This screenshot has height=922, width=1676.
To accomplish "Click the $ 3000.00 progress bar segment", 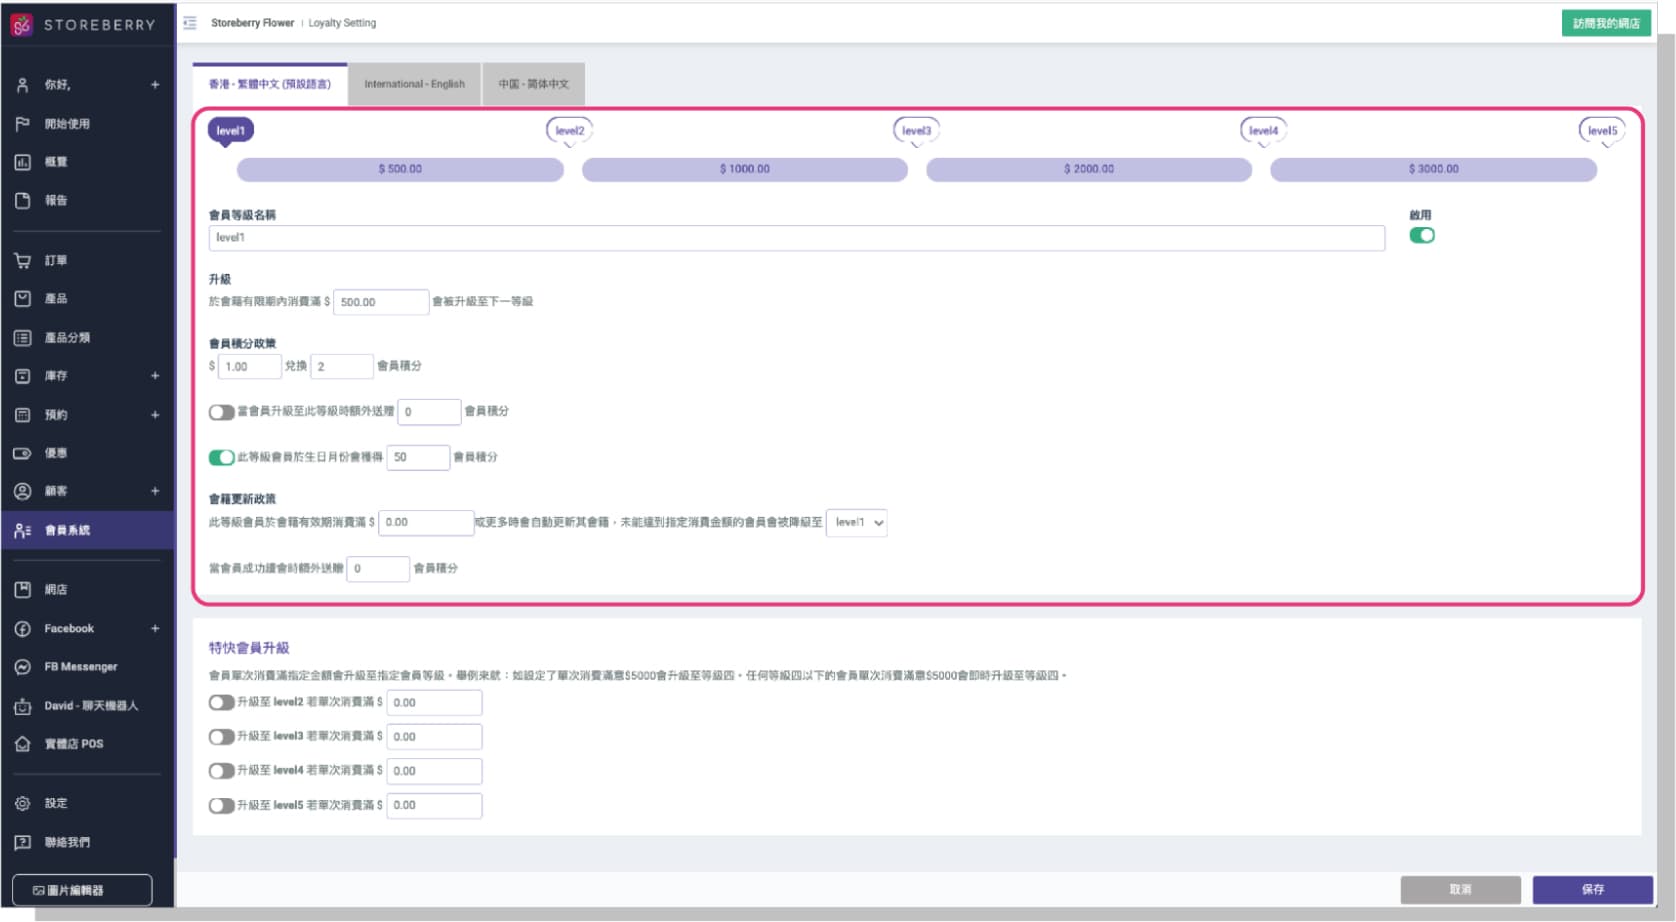I will click(1433, 169).
